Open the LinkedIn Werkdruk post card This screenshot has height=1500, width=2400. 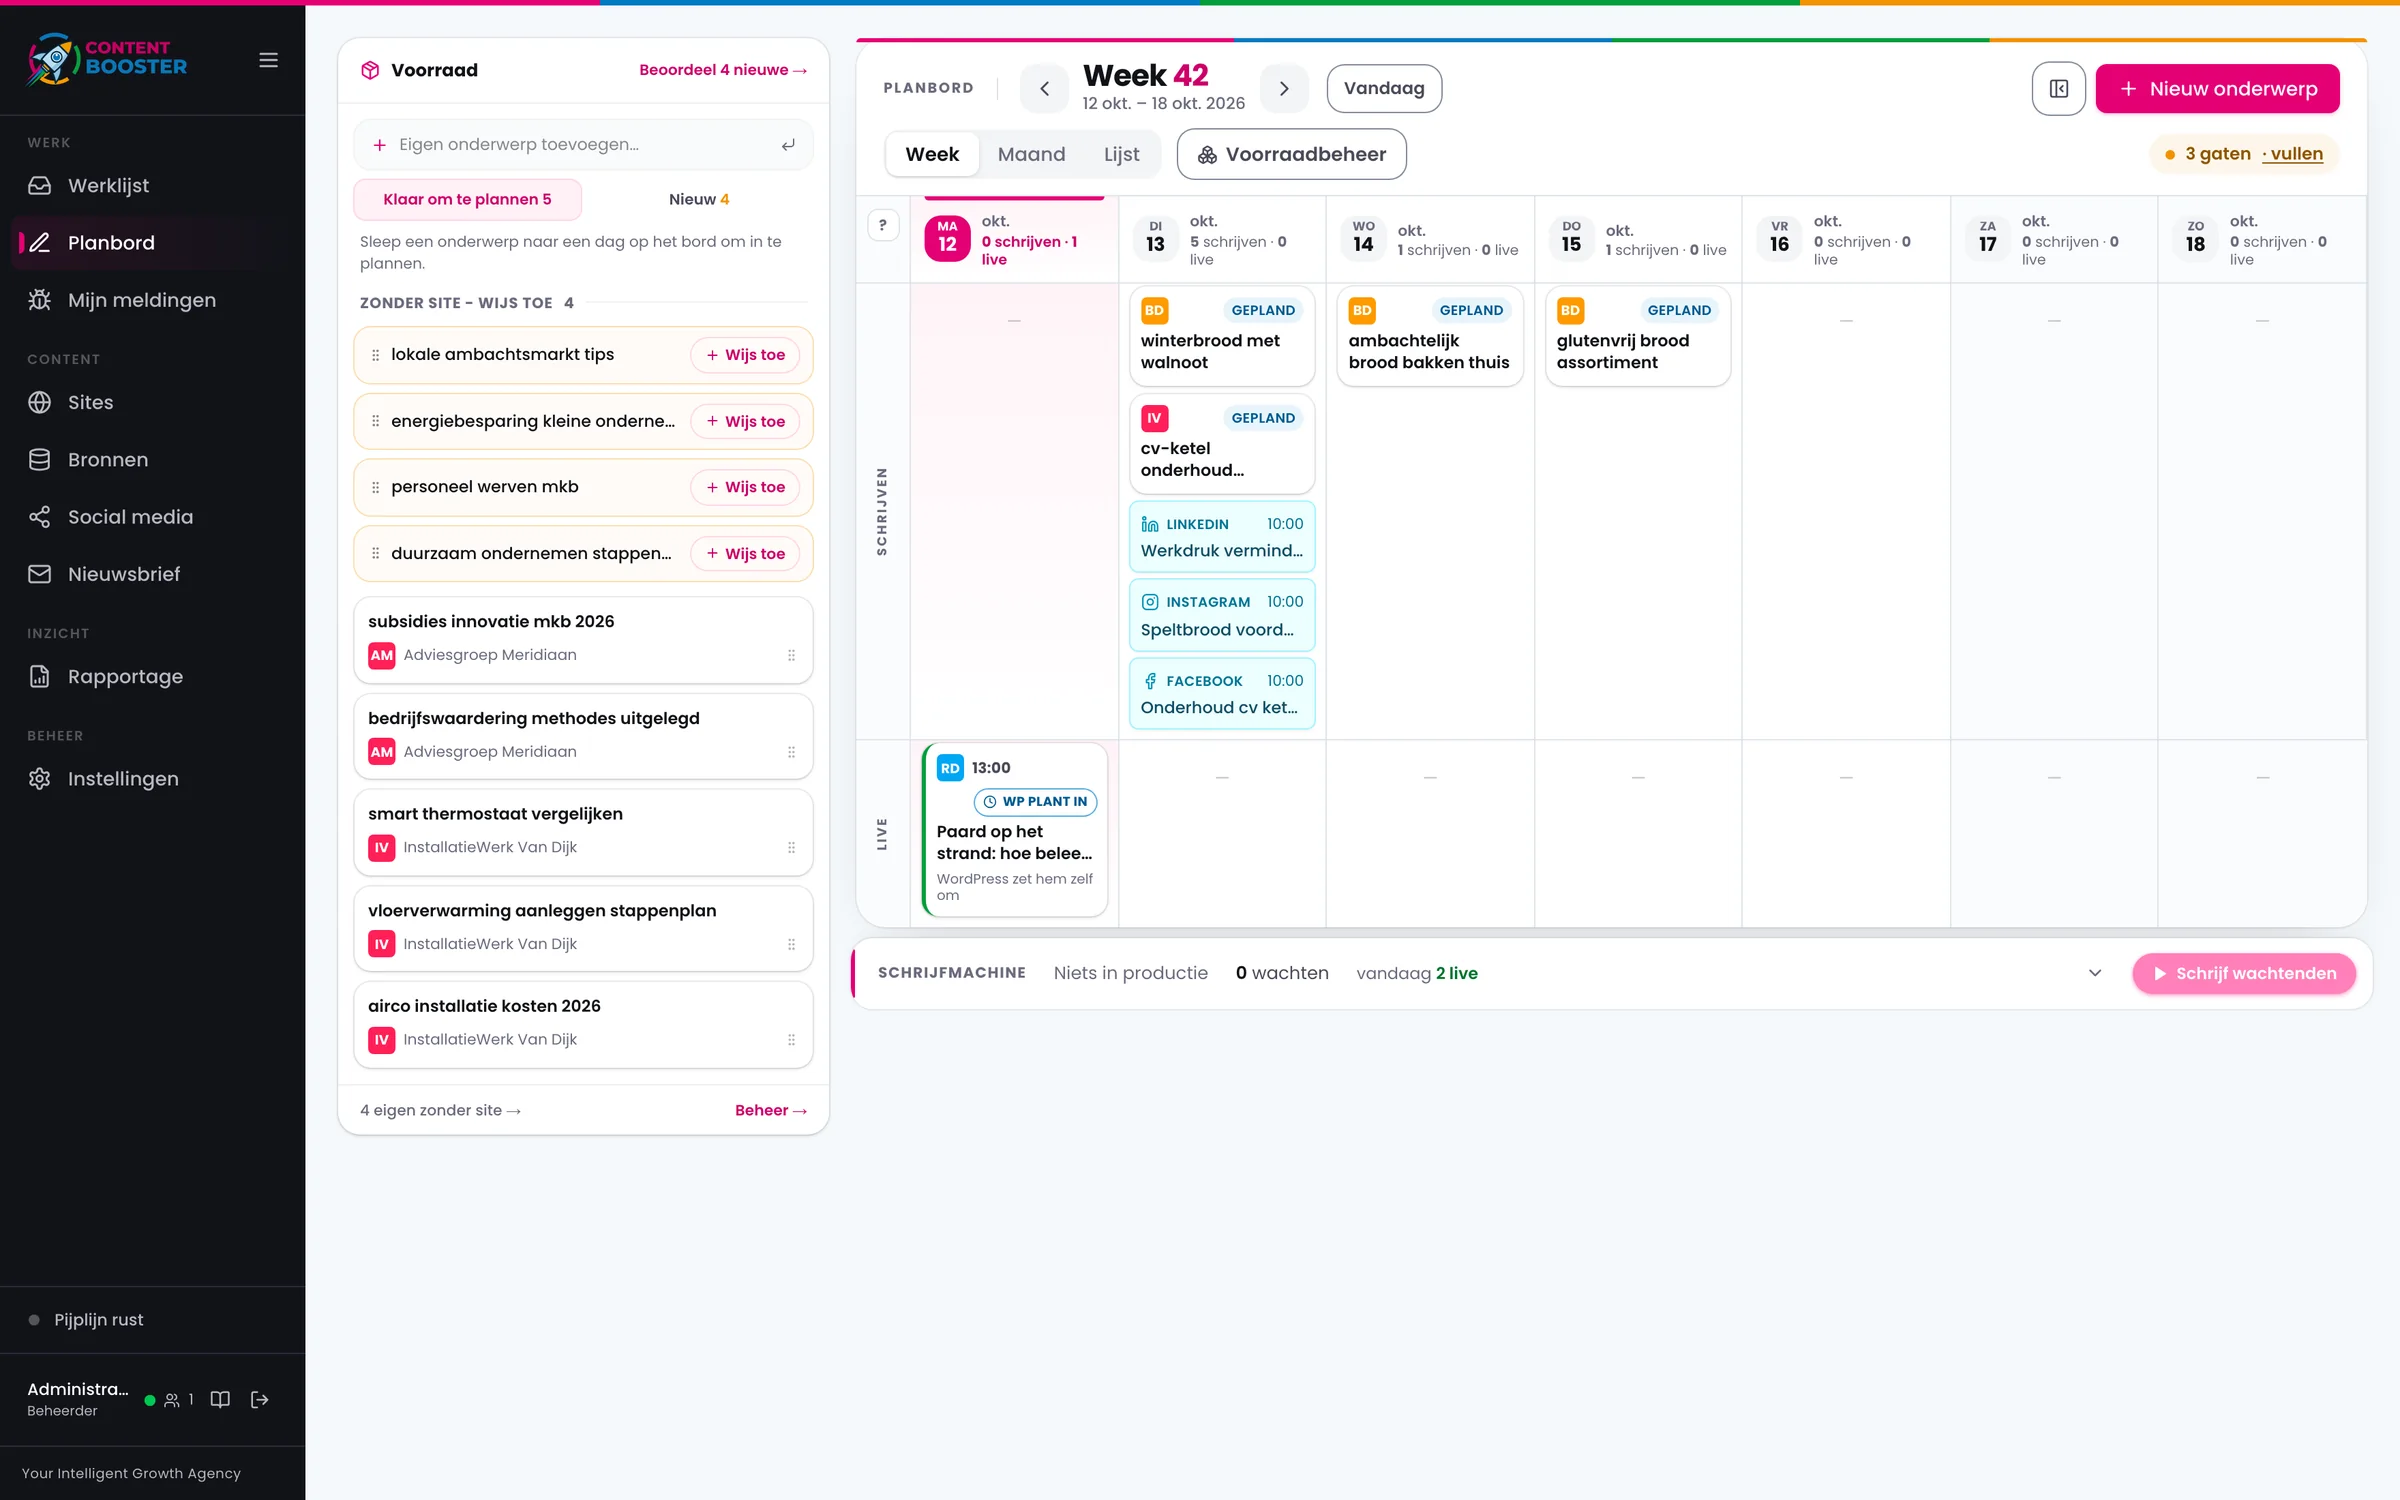[1221, 537]
